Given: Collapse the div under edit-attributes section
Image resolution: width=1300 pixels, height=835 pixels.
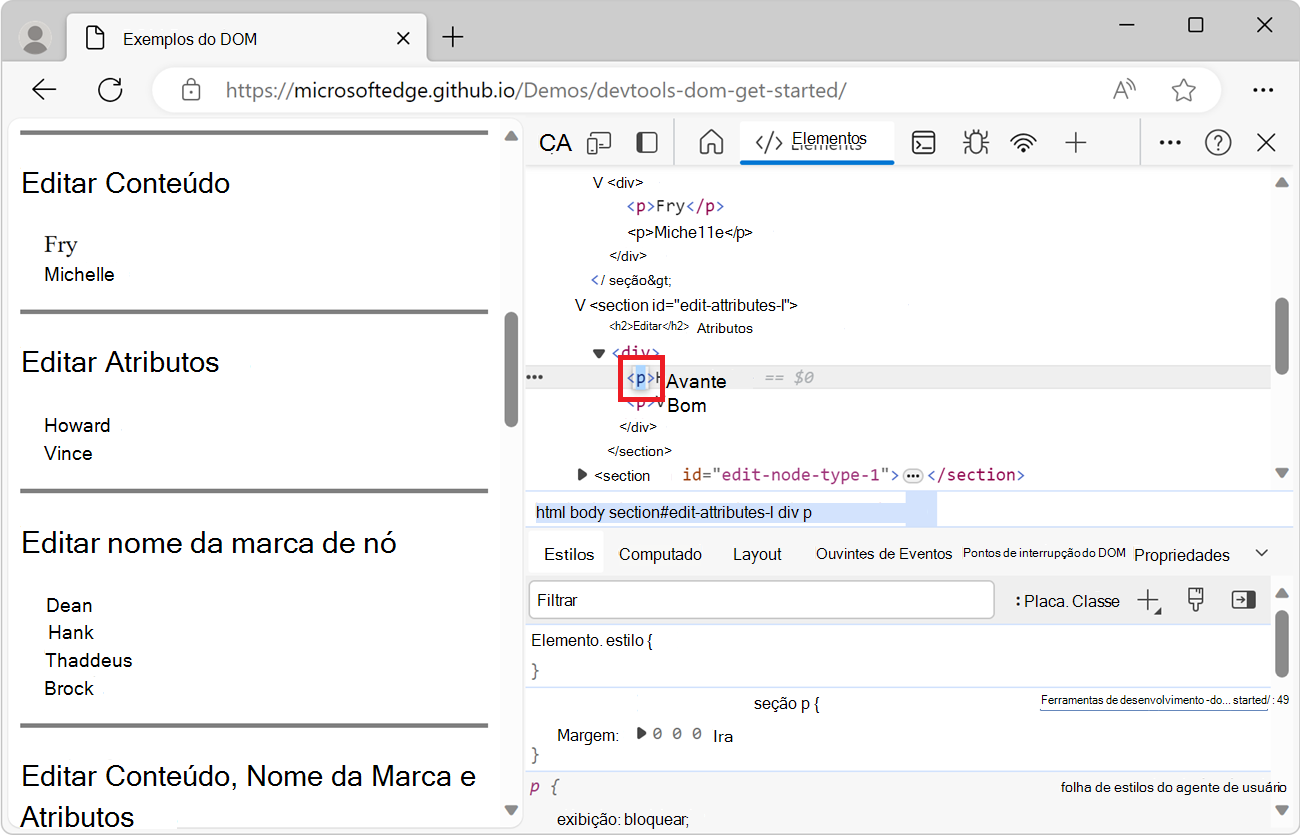Looking at the screenshot, I should point(599,353).
